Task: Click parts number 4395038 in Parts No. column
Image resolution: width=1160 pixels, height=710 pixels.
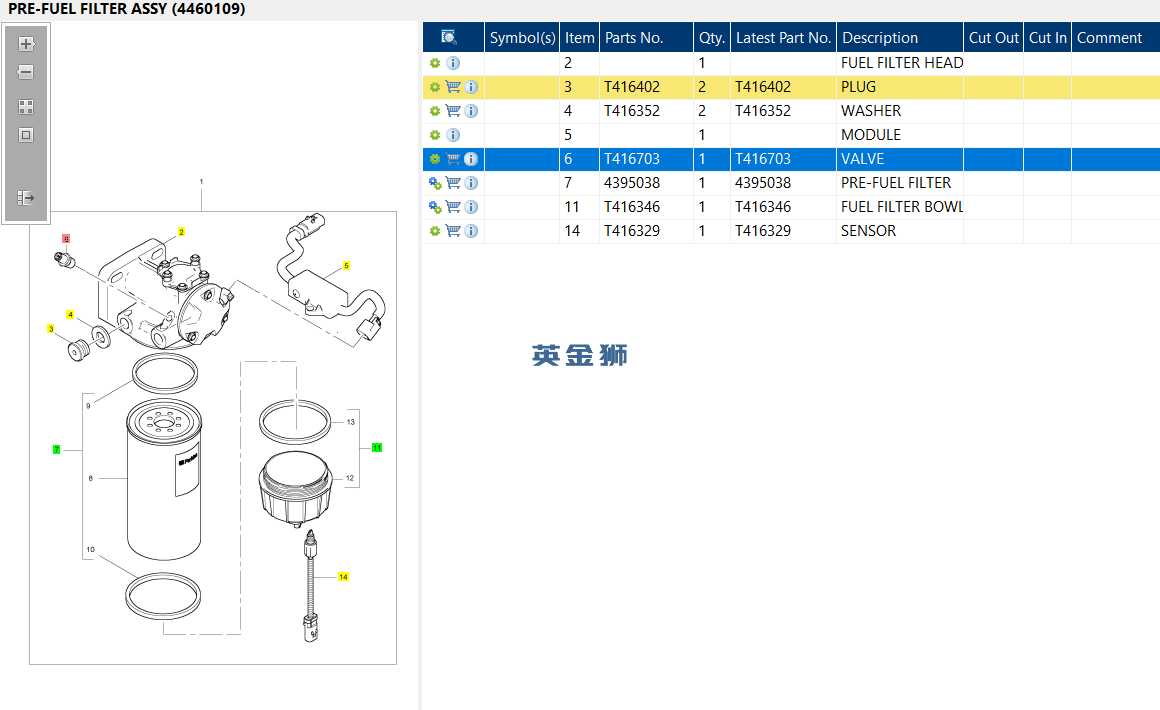Action: (x=632, y=183)
